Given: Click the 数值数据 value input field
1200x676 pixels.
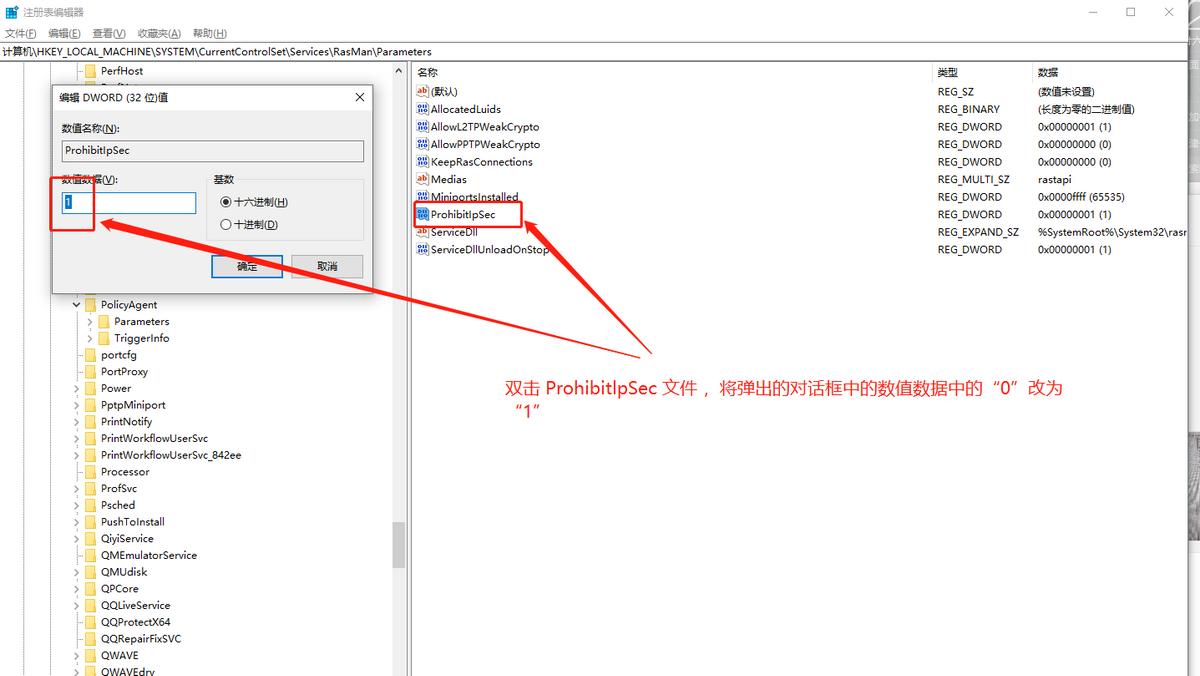Looking at the screenshot, I should click(129, 202).
